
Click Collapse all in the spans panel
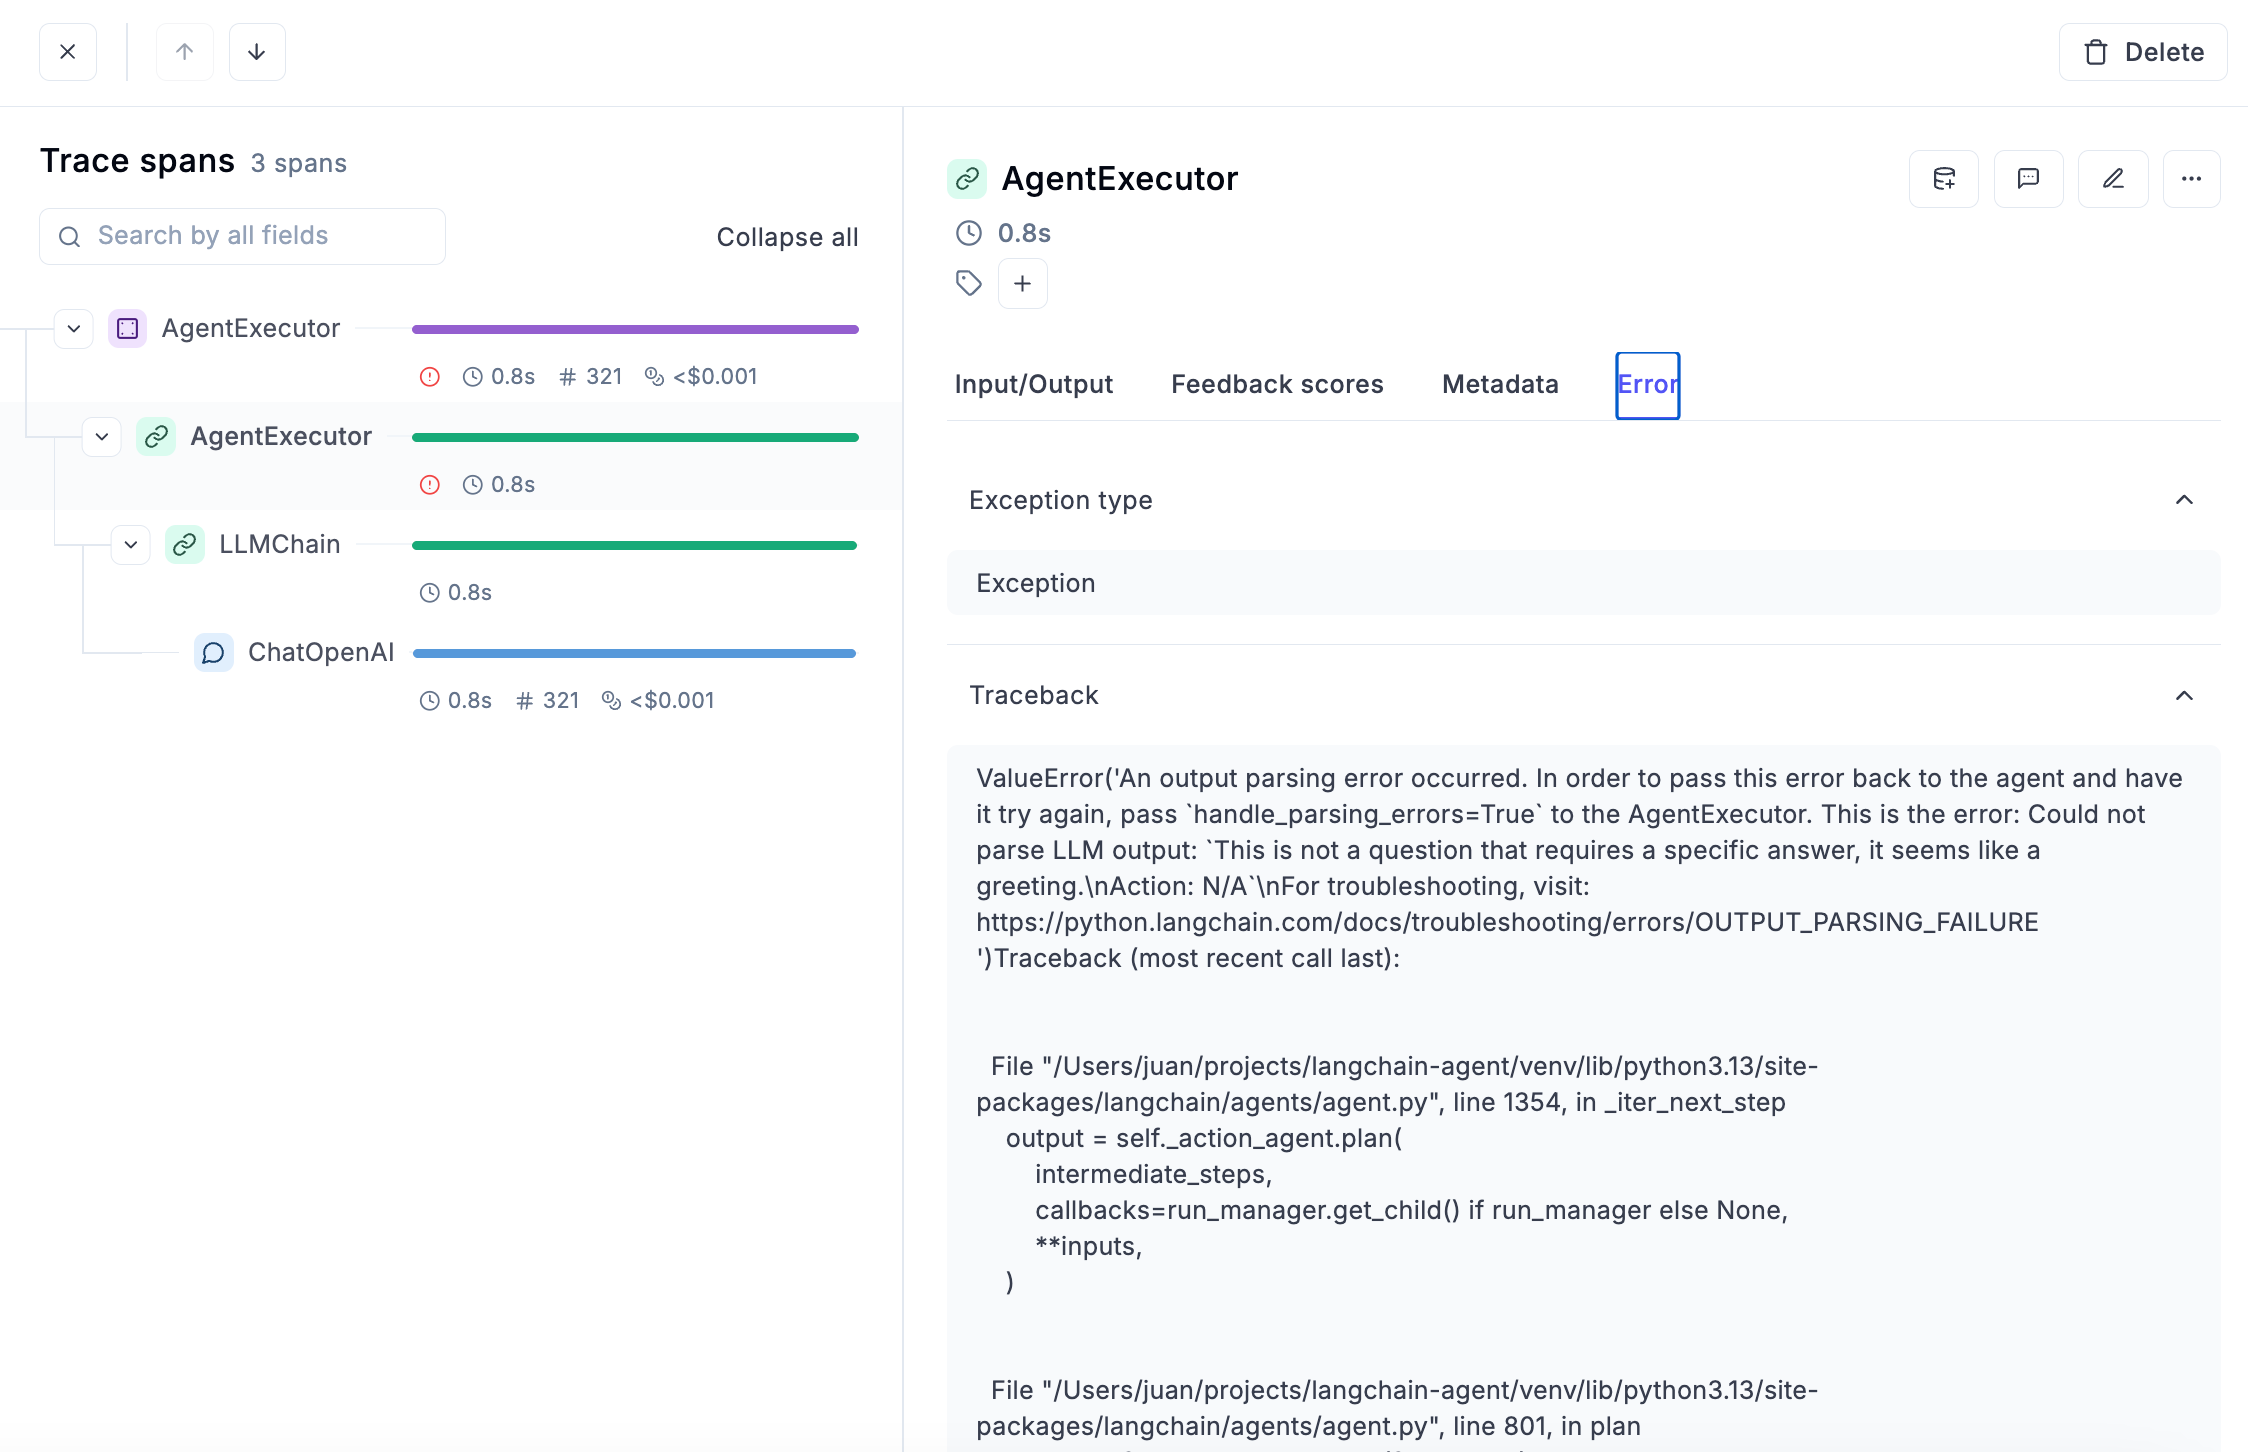coord(787,237)
